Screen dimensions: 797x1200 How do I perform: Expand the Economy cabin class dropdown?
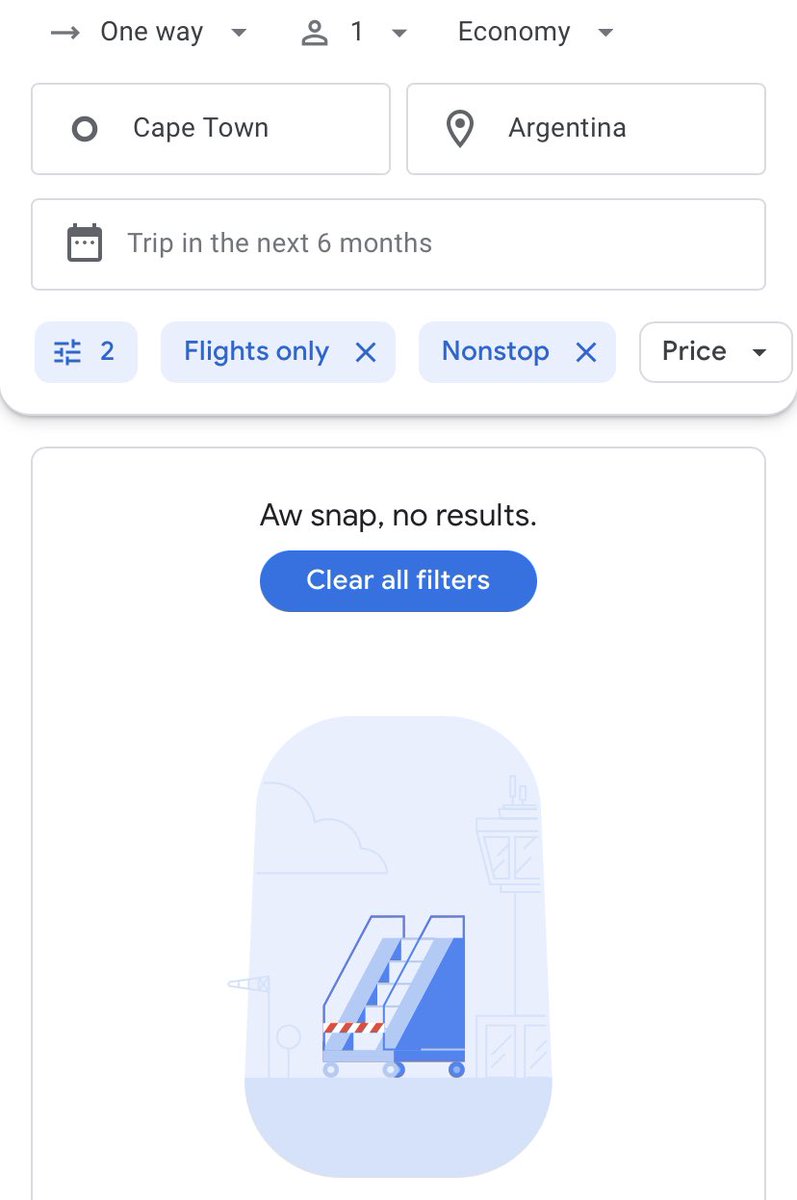click(x=535, y=32)
